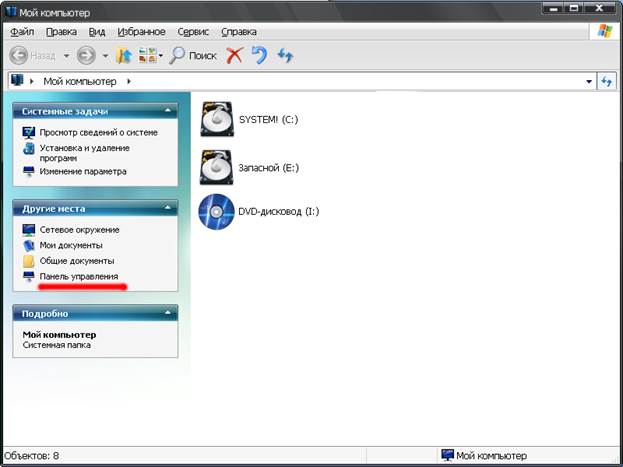Click the Forward navigation arrow button
Viewport: 623px width, 467px height.
(x=86, y=55)
